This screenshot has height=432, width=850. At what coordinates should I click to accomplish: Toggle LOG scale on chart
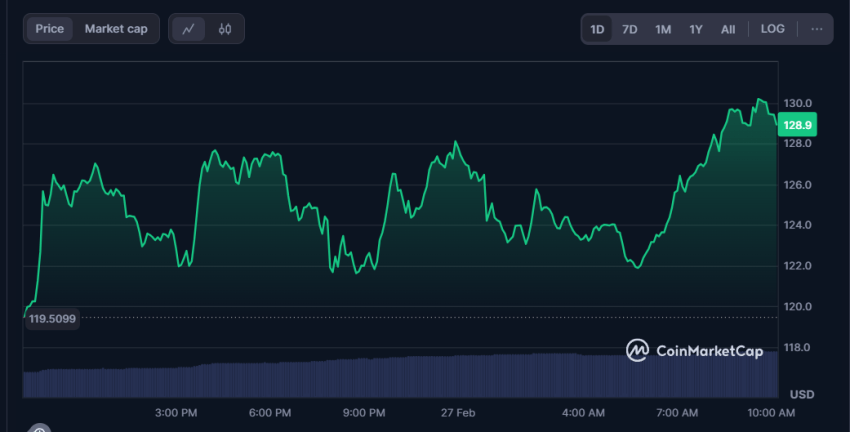coord(772,29)
